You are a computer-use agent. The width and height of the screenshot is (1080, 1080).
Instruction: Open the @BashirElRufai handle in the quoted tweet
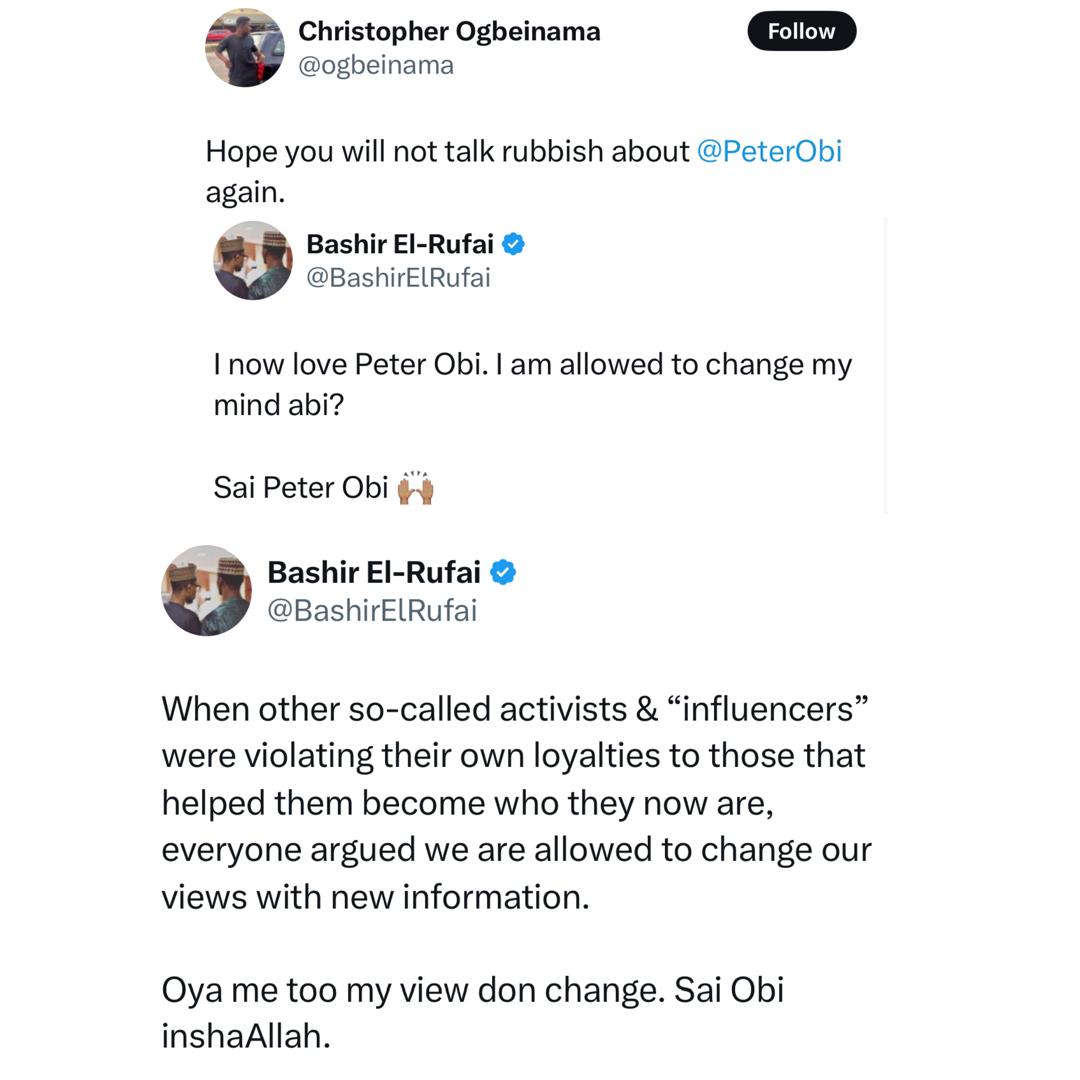[396, 278]
